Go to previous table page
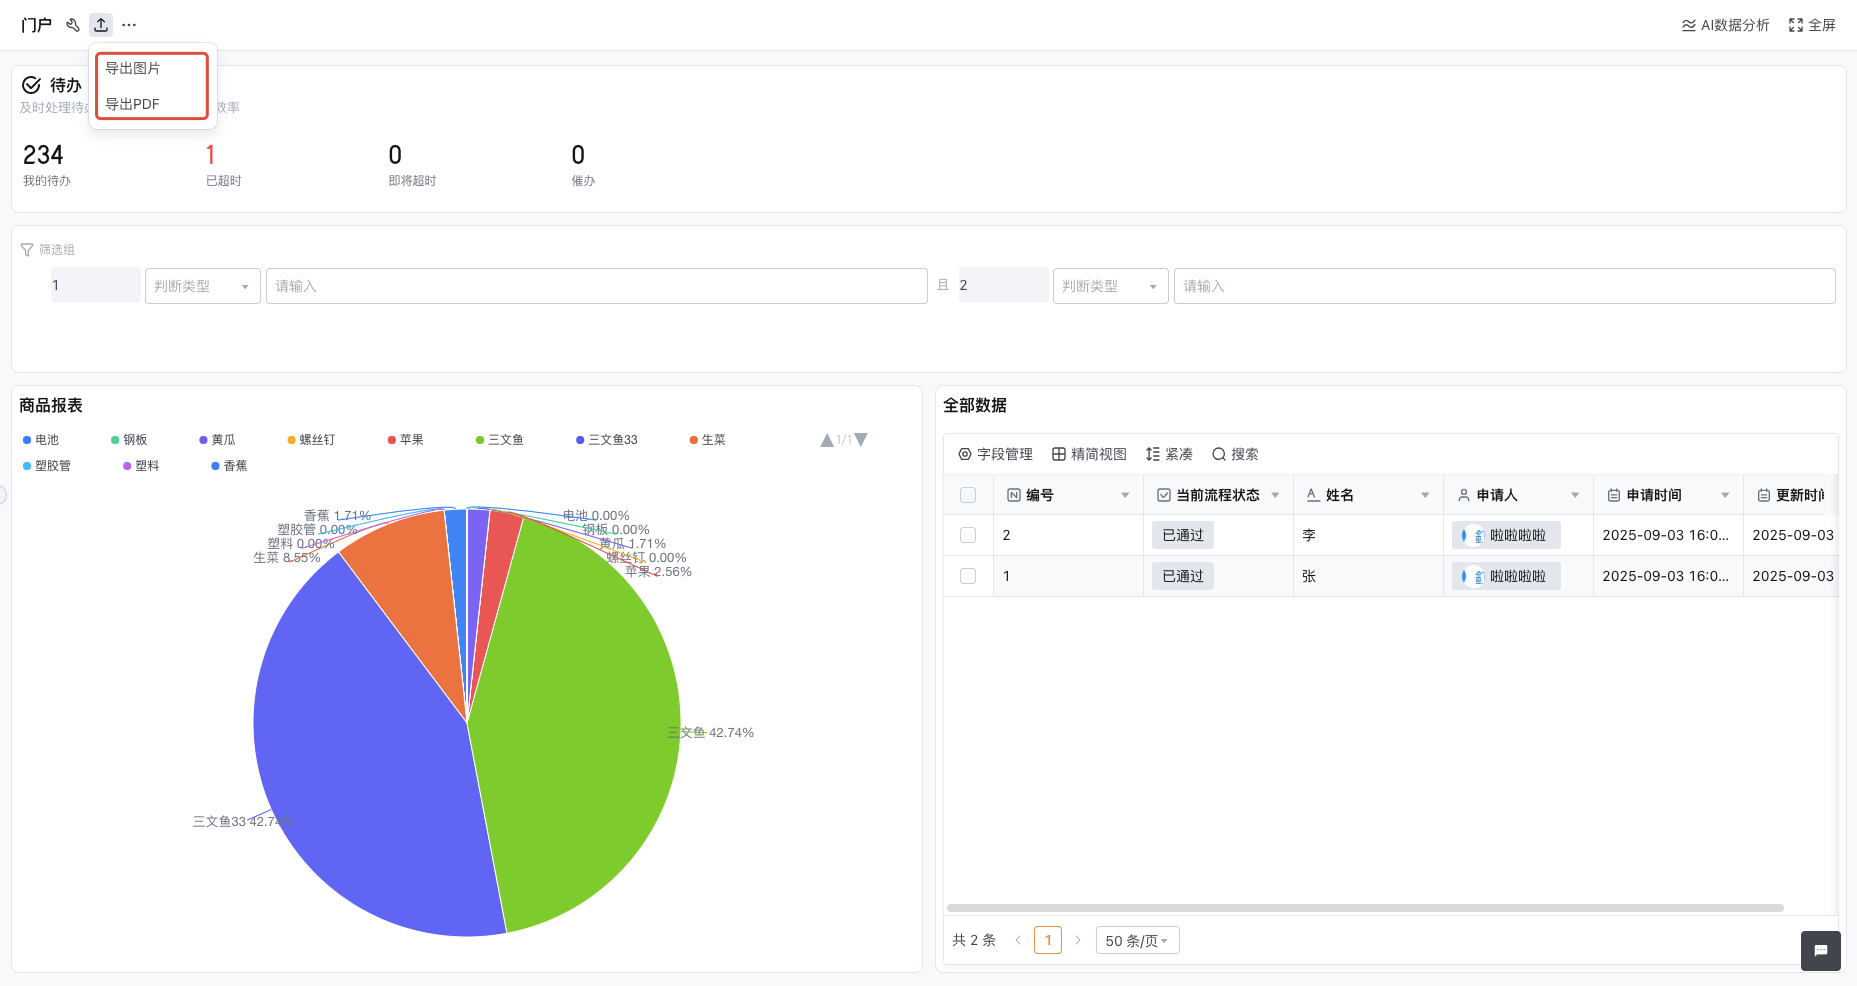 pyautogui.click(x=1018, y=940)
